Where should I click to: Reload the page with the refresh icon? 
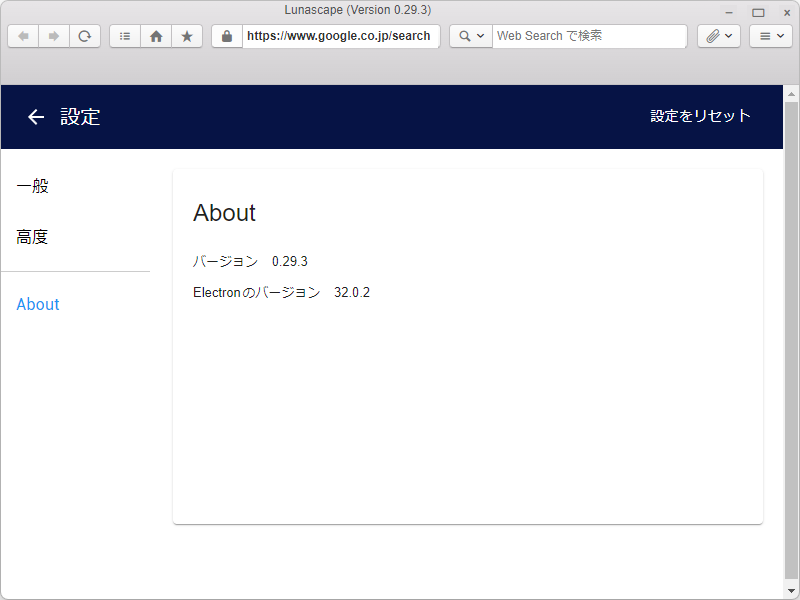point(85,36)
